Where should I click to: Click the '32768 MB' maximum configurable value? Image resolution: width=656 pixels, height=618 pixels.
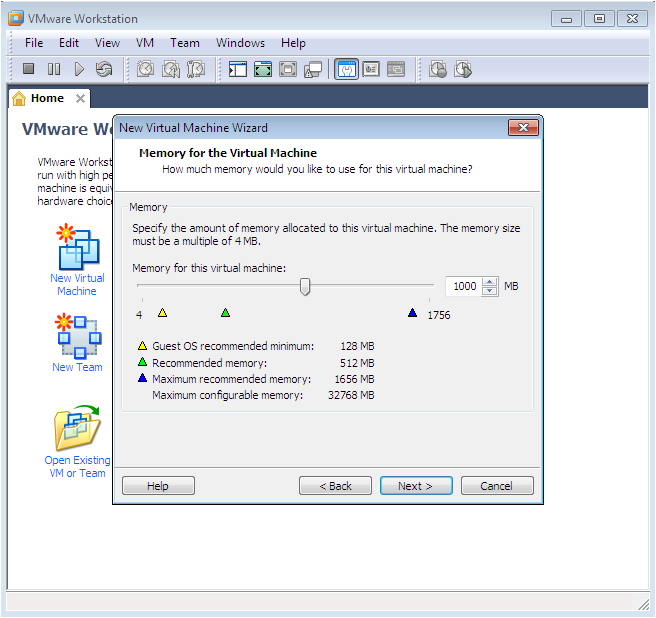tap(351, 395)
